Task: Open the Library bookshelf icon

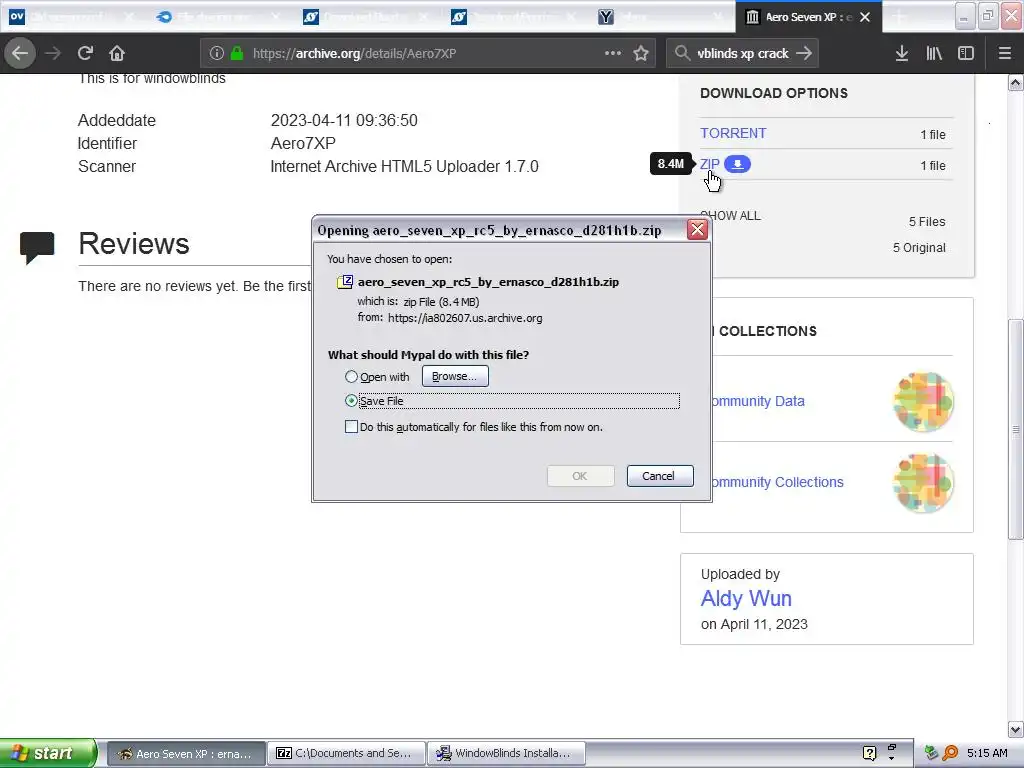Action: [x=934, y=54]
